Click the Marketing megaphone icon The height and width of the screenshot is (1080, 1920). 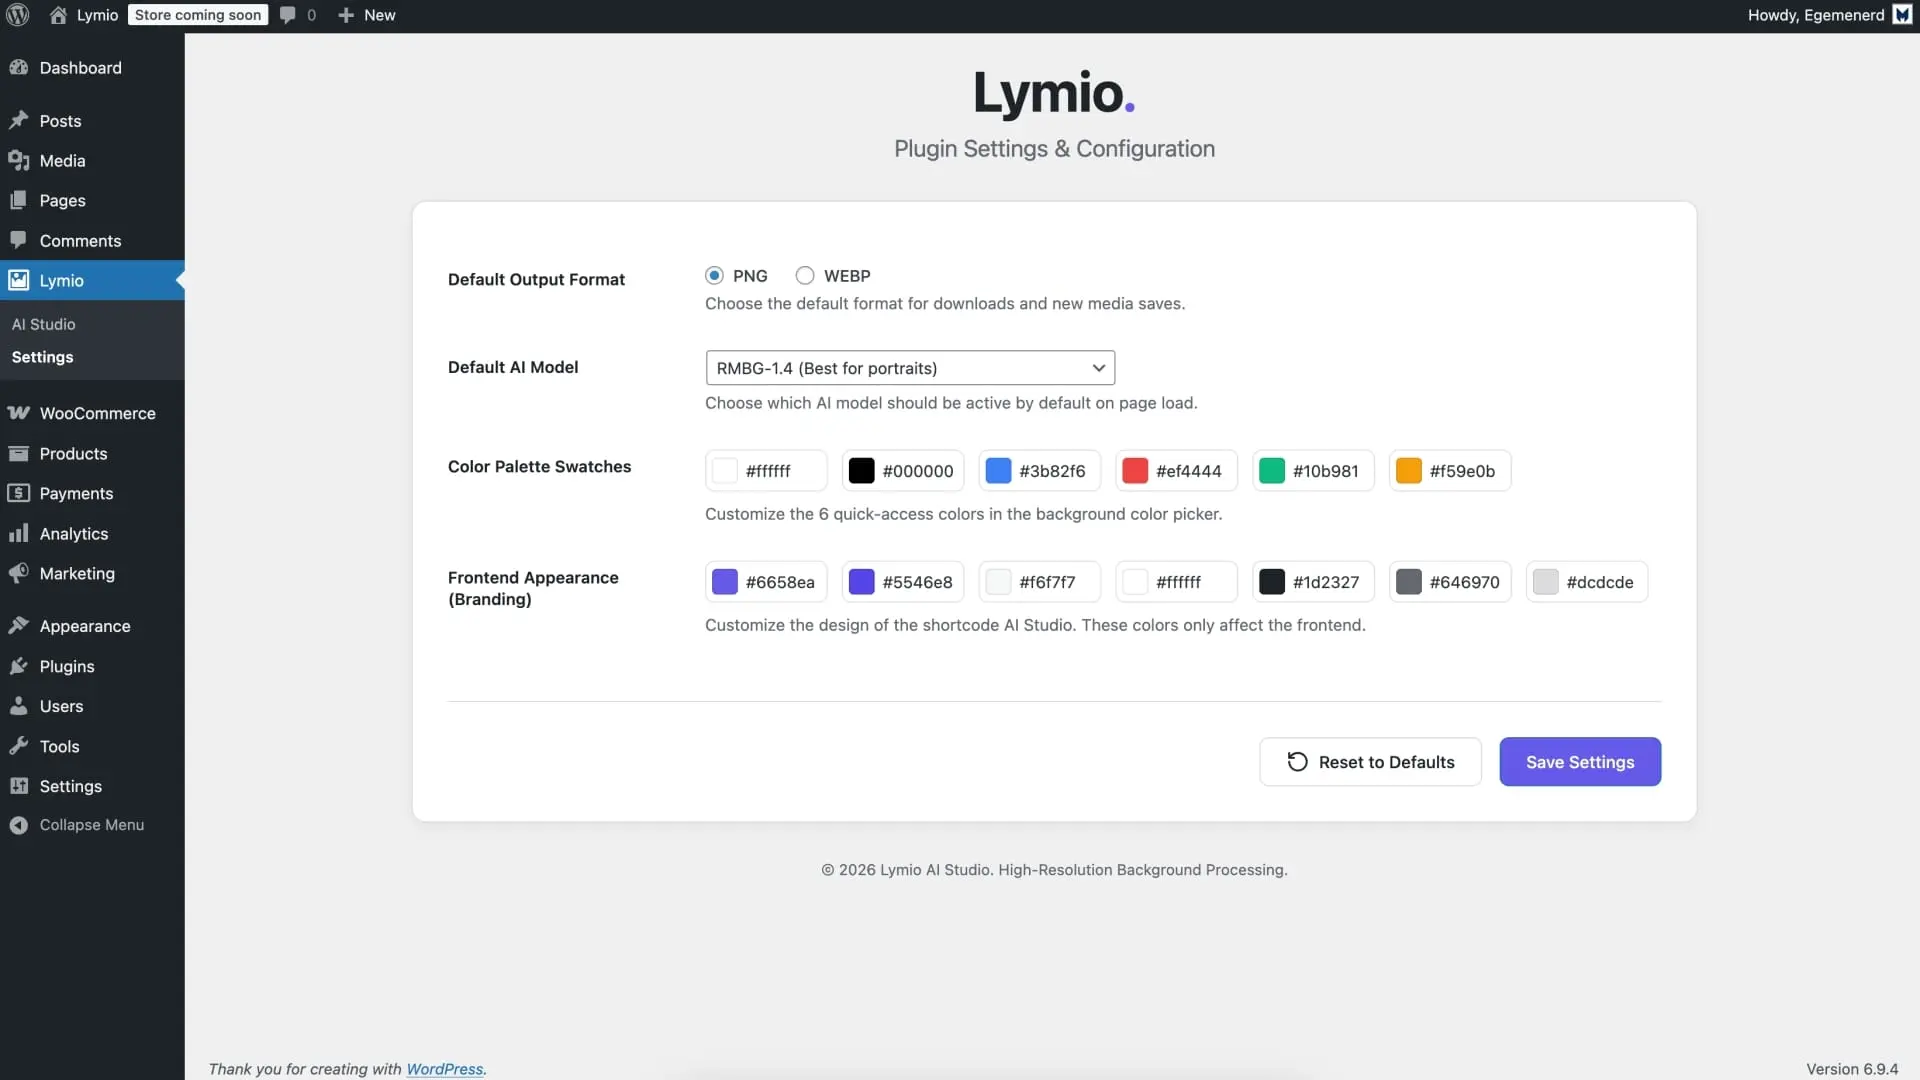tap(18, 573)
